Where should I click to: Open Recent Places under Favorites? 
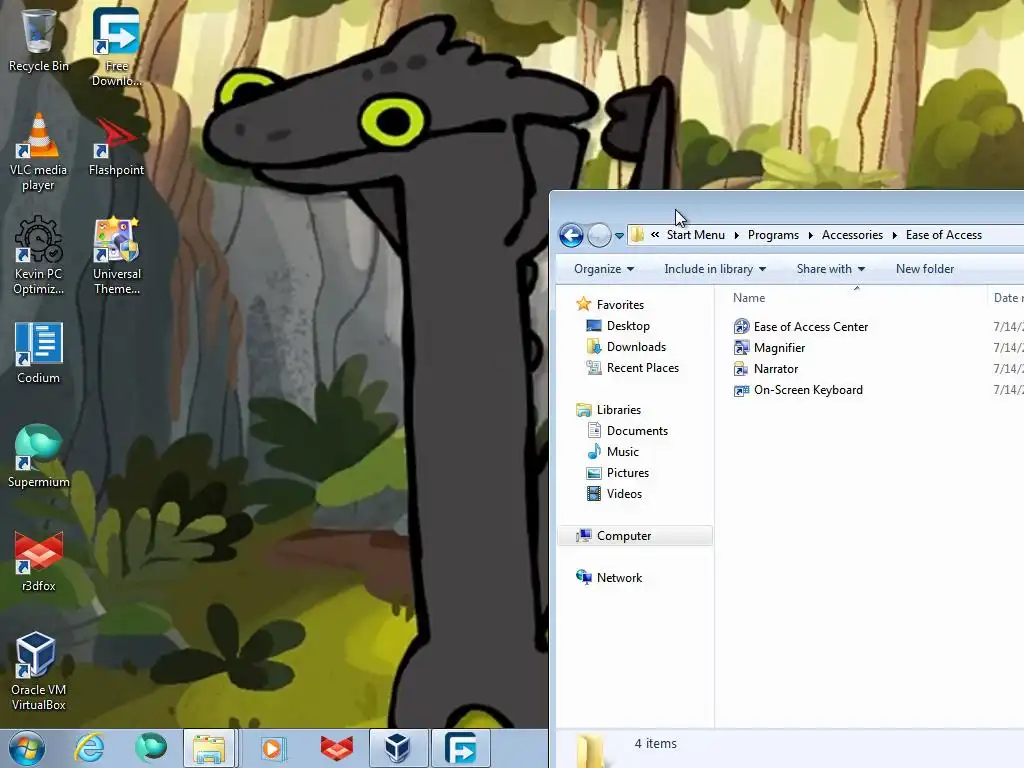coord(632,368)
